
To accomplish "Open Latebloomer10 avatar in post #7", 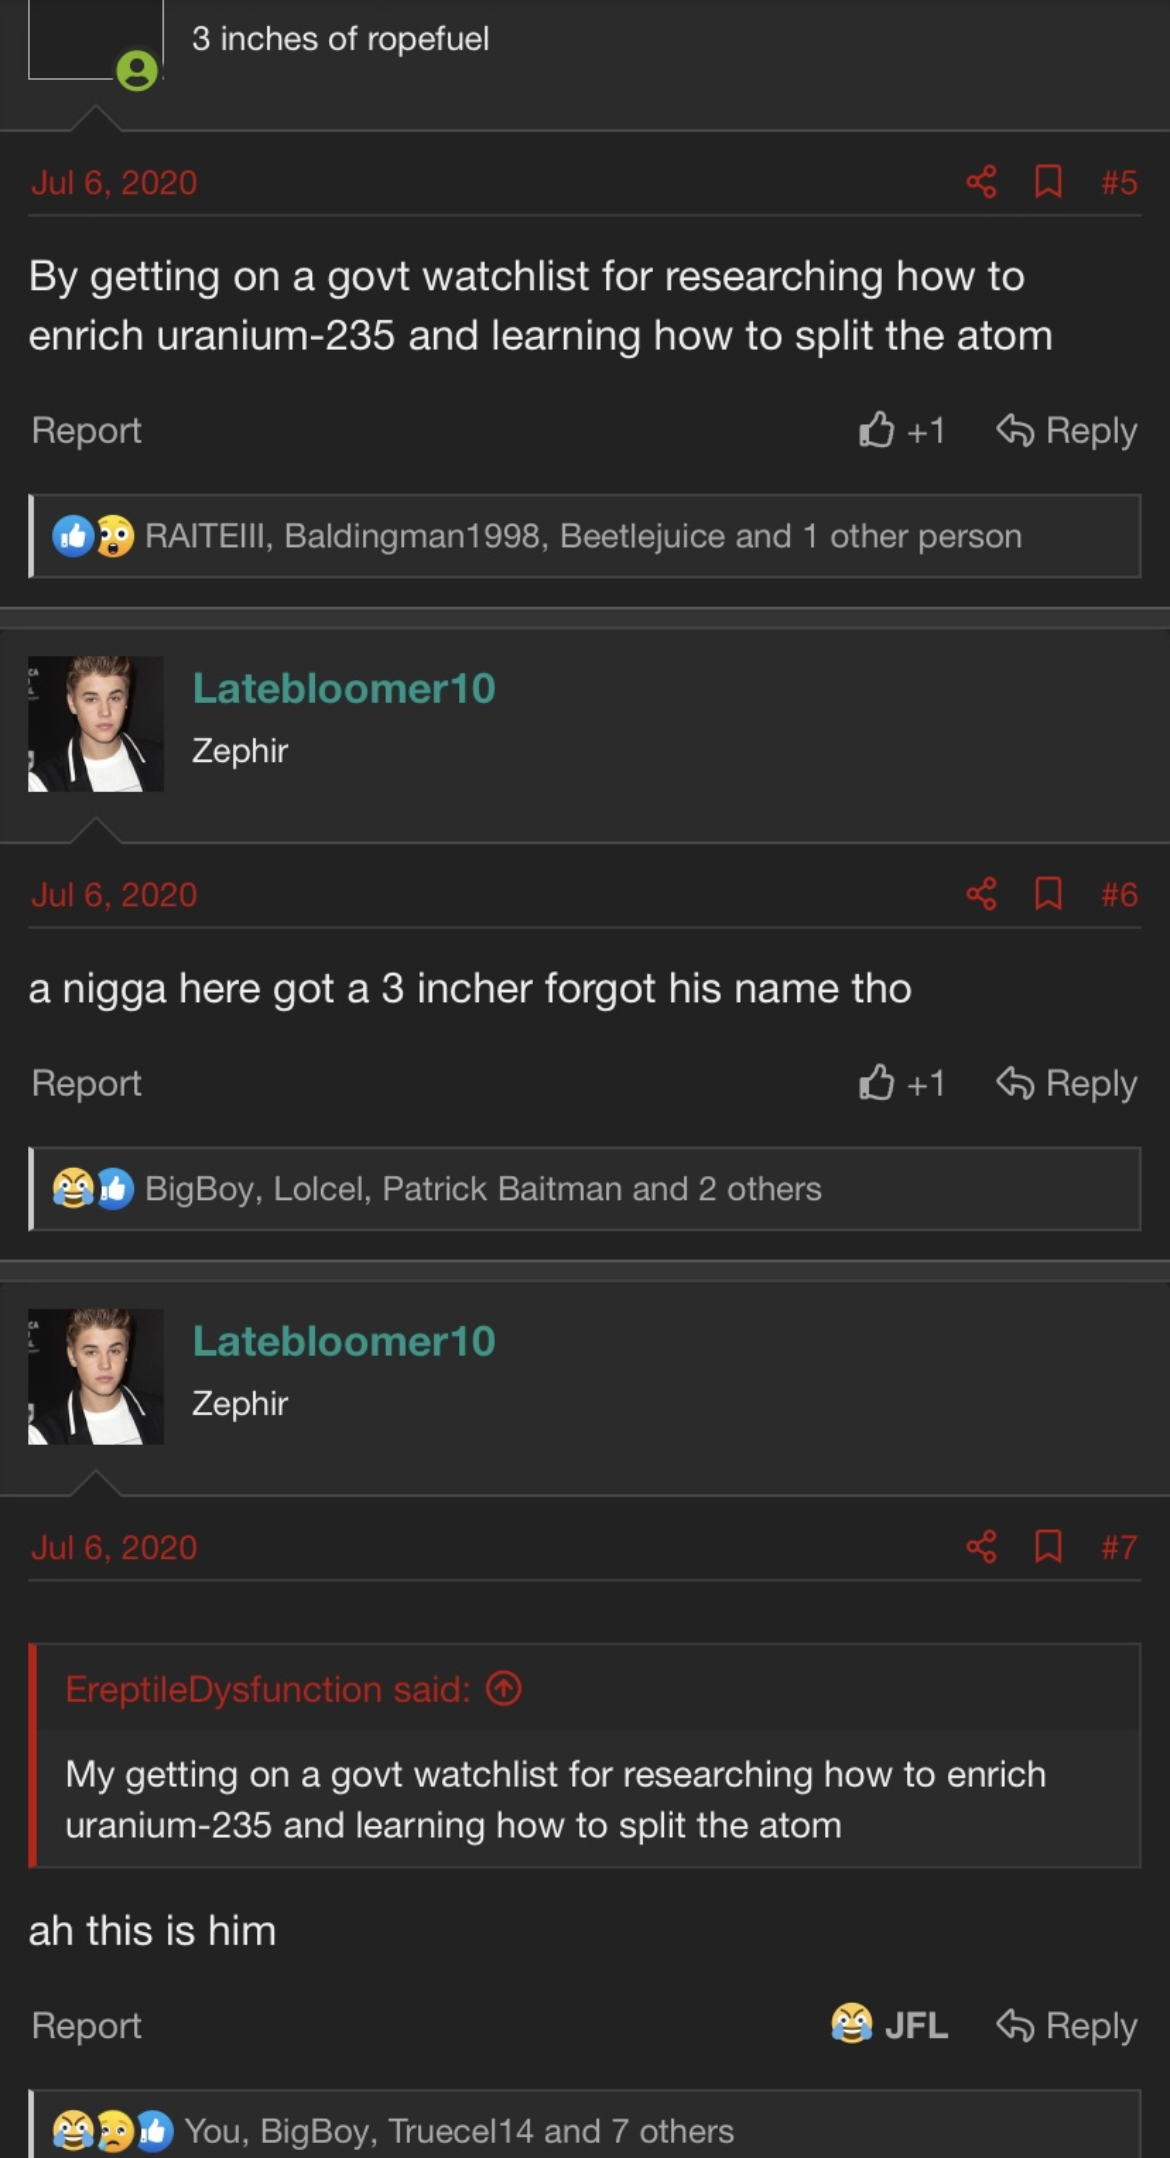I will coord(96,1376).
